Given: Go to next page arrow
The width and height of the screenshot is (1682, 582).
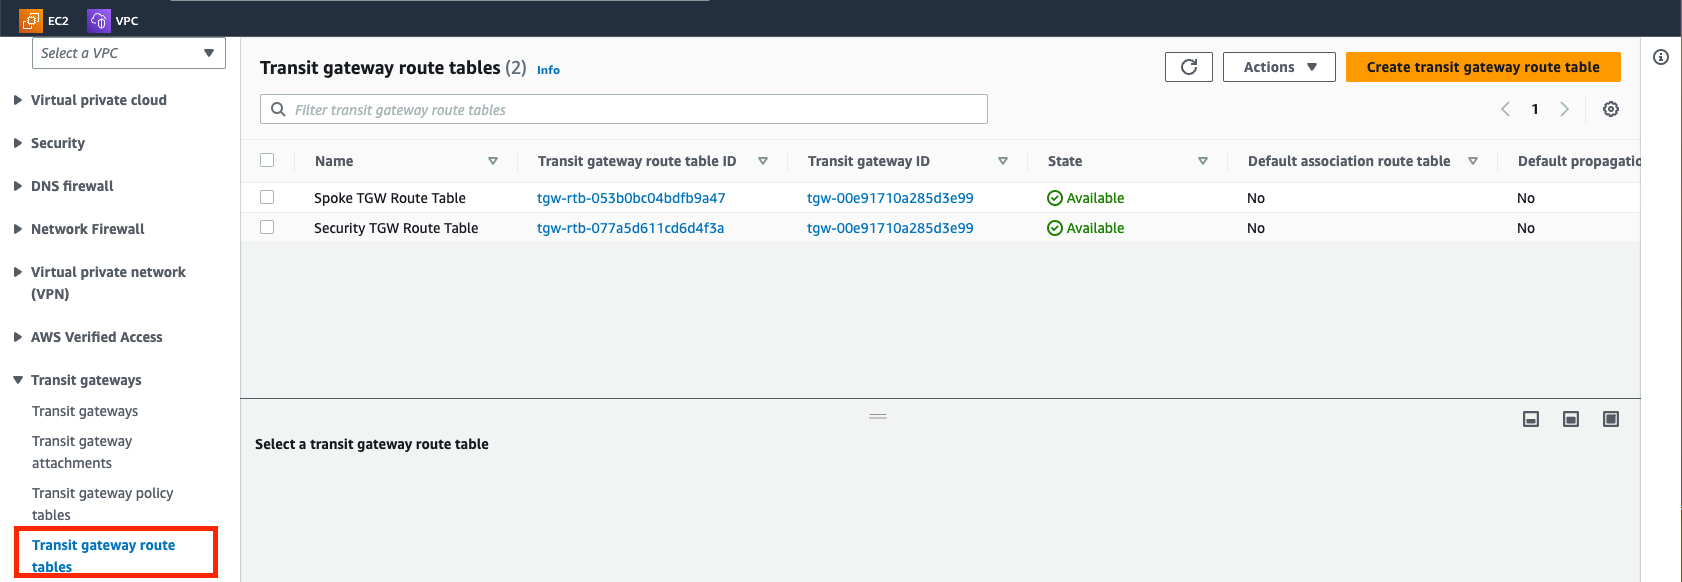Looking at the screenshot, I should pyautogui.click(x=1564, y=109).
